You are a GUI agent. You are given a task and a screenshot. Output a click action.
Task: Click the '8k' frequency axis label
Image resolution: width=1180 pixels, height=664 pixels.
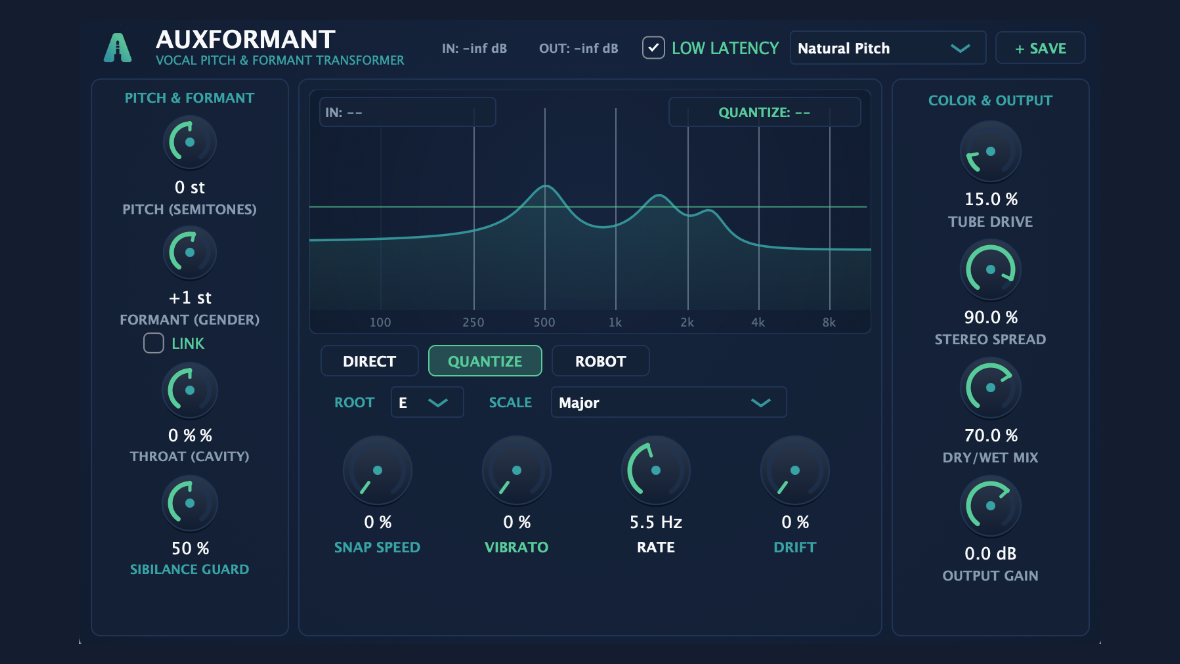tap(829, 322)
